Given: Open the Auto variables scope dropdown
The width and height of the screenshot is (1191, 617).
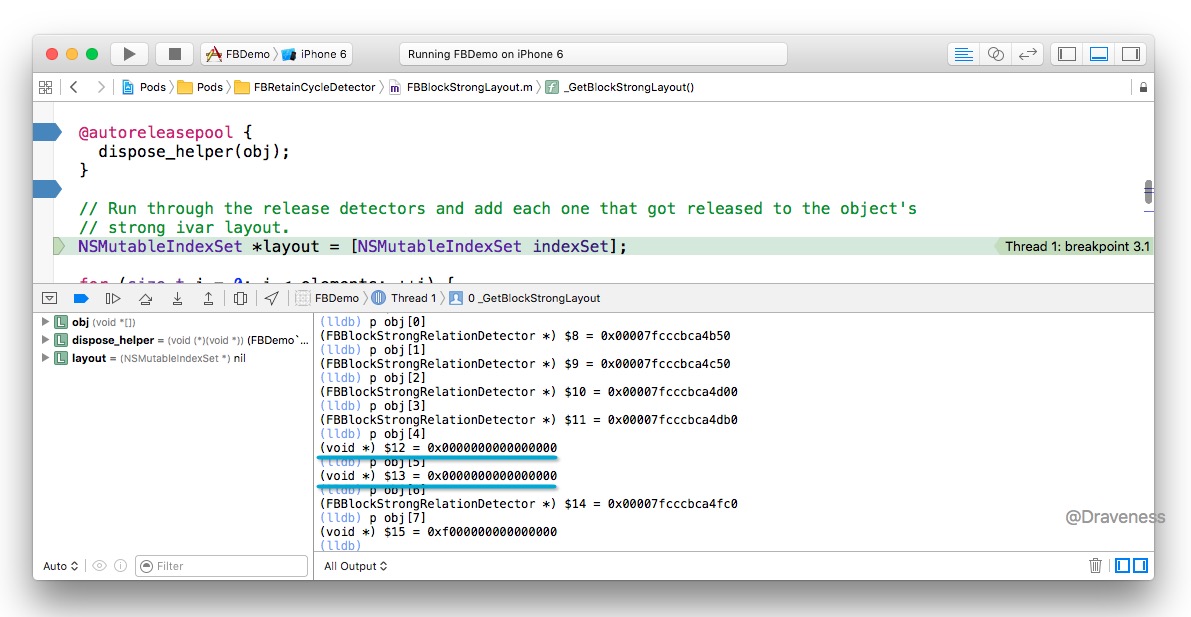Looking at the screenshot, I should 61,566.
